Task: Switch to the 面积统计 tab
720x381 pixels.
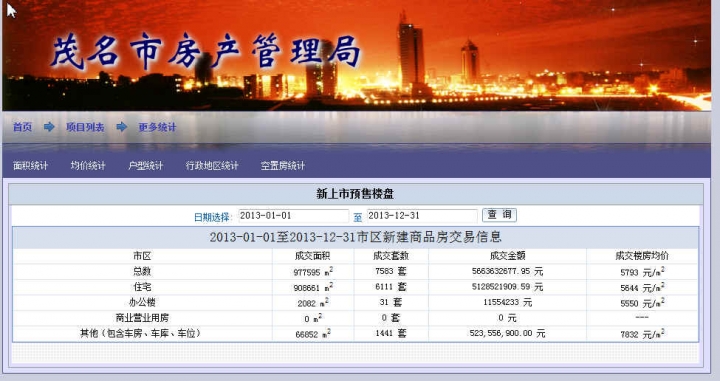Action: [30, 166]
